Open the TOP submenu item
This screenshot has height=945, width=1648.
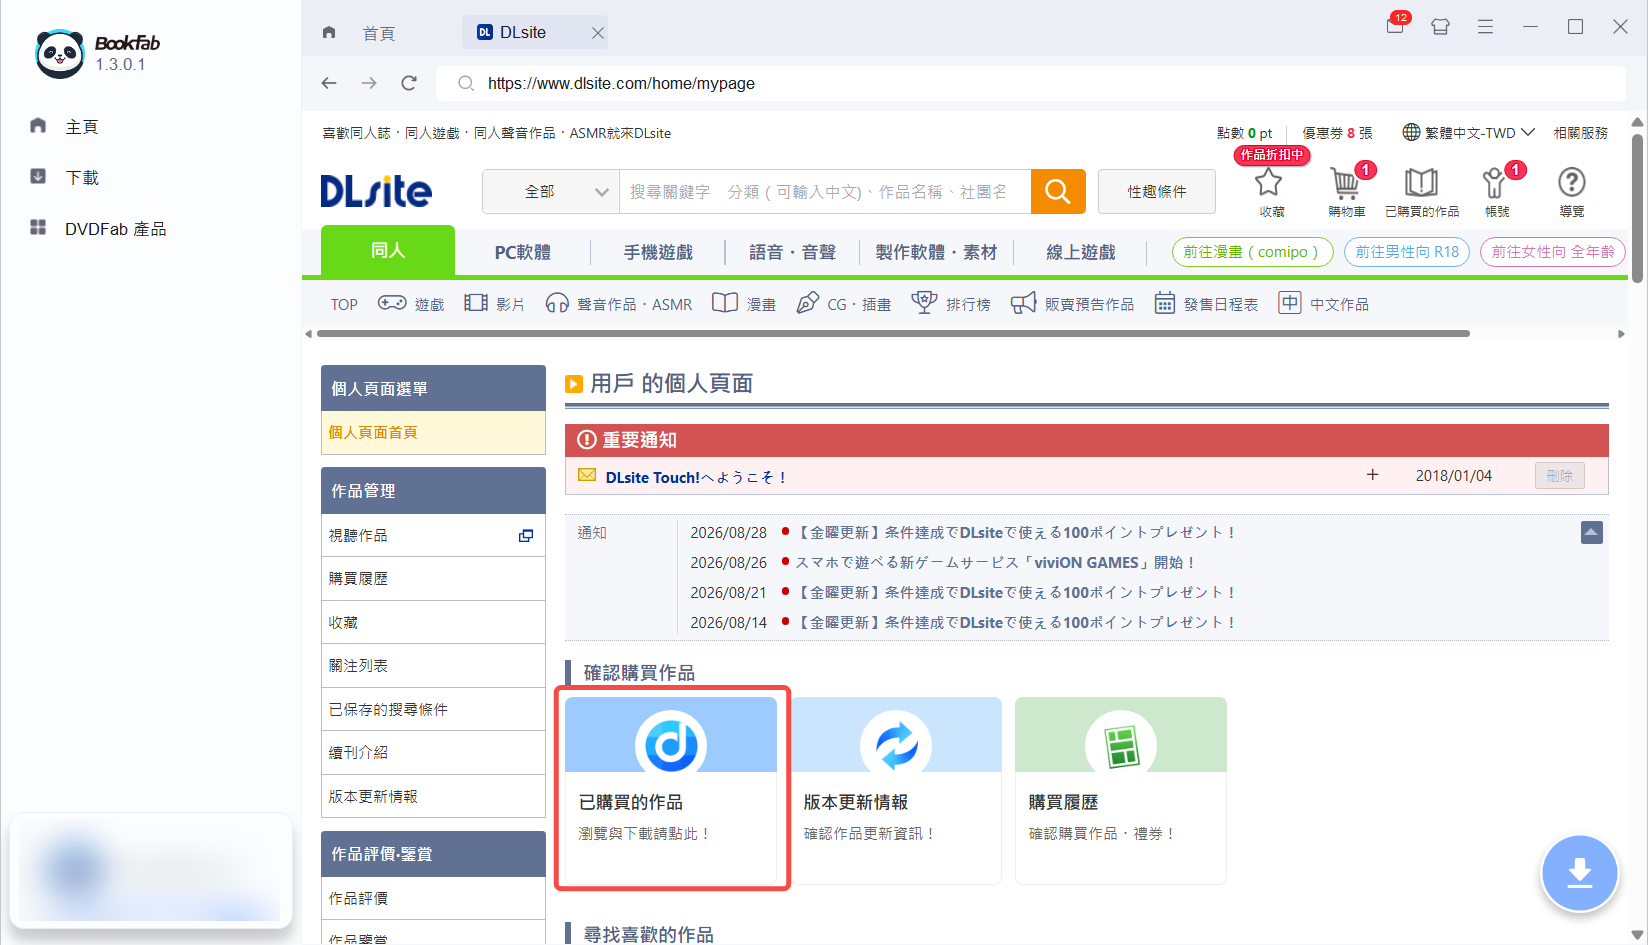[344, 304]
